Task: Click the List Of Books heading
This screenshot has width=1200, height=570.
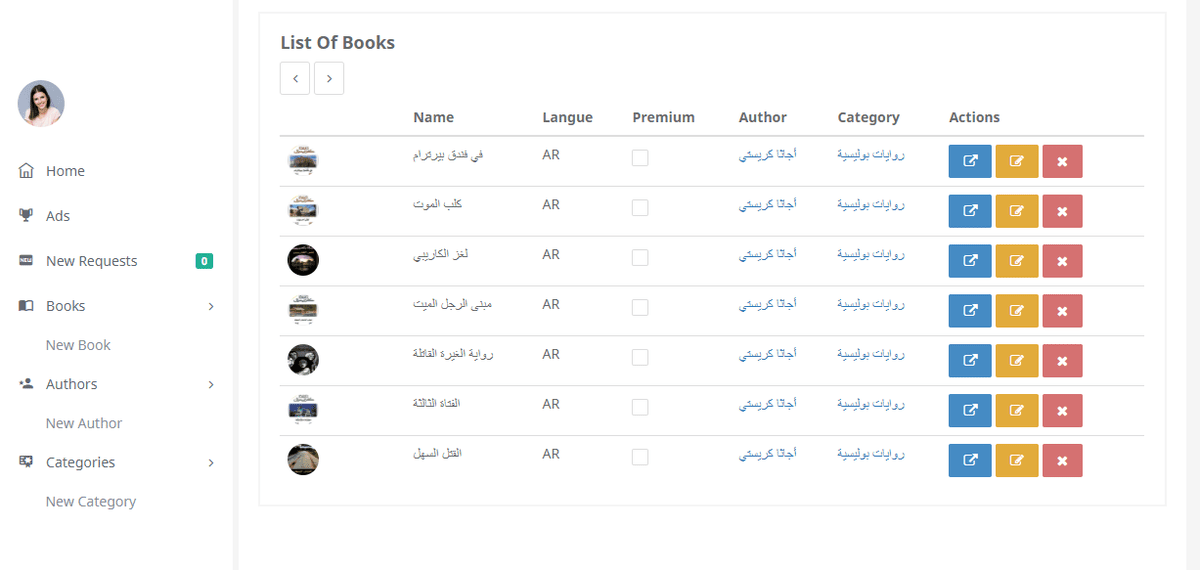Action: (338, 43)
